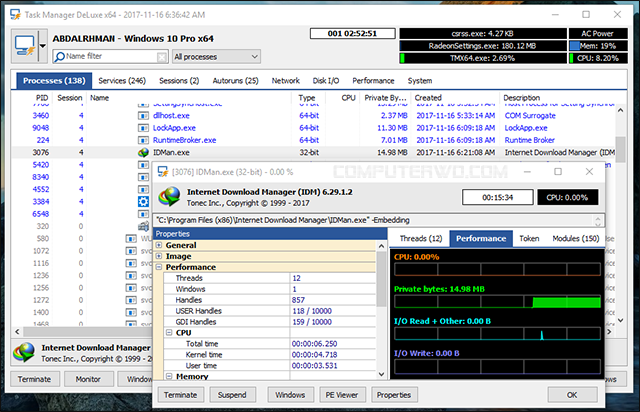Click the AC Power indicator
Viewport: 640px width, 412px height.
(x=598, y=33)
